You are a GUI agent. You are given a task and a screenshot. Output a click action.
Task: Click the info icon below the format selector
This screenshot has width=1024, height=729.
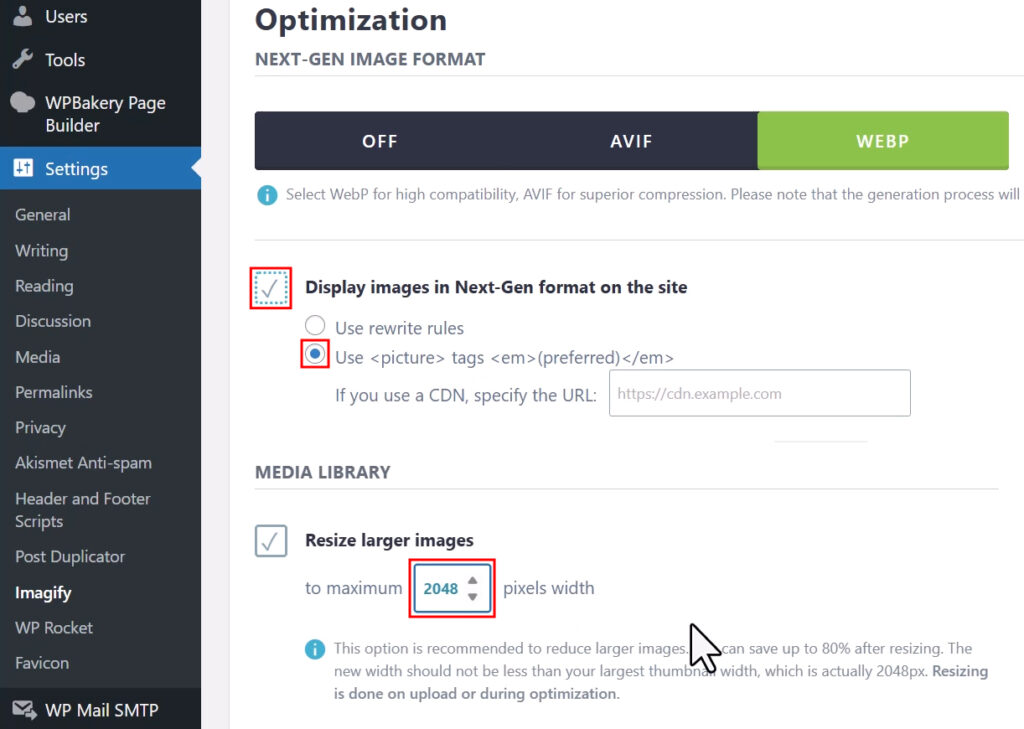(x=266, y=195)
